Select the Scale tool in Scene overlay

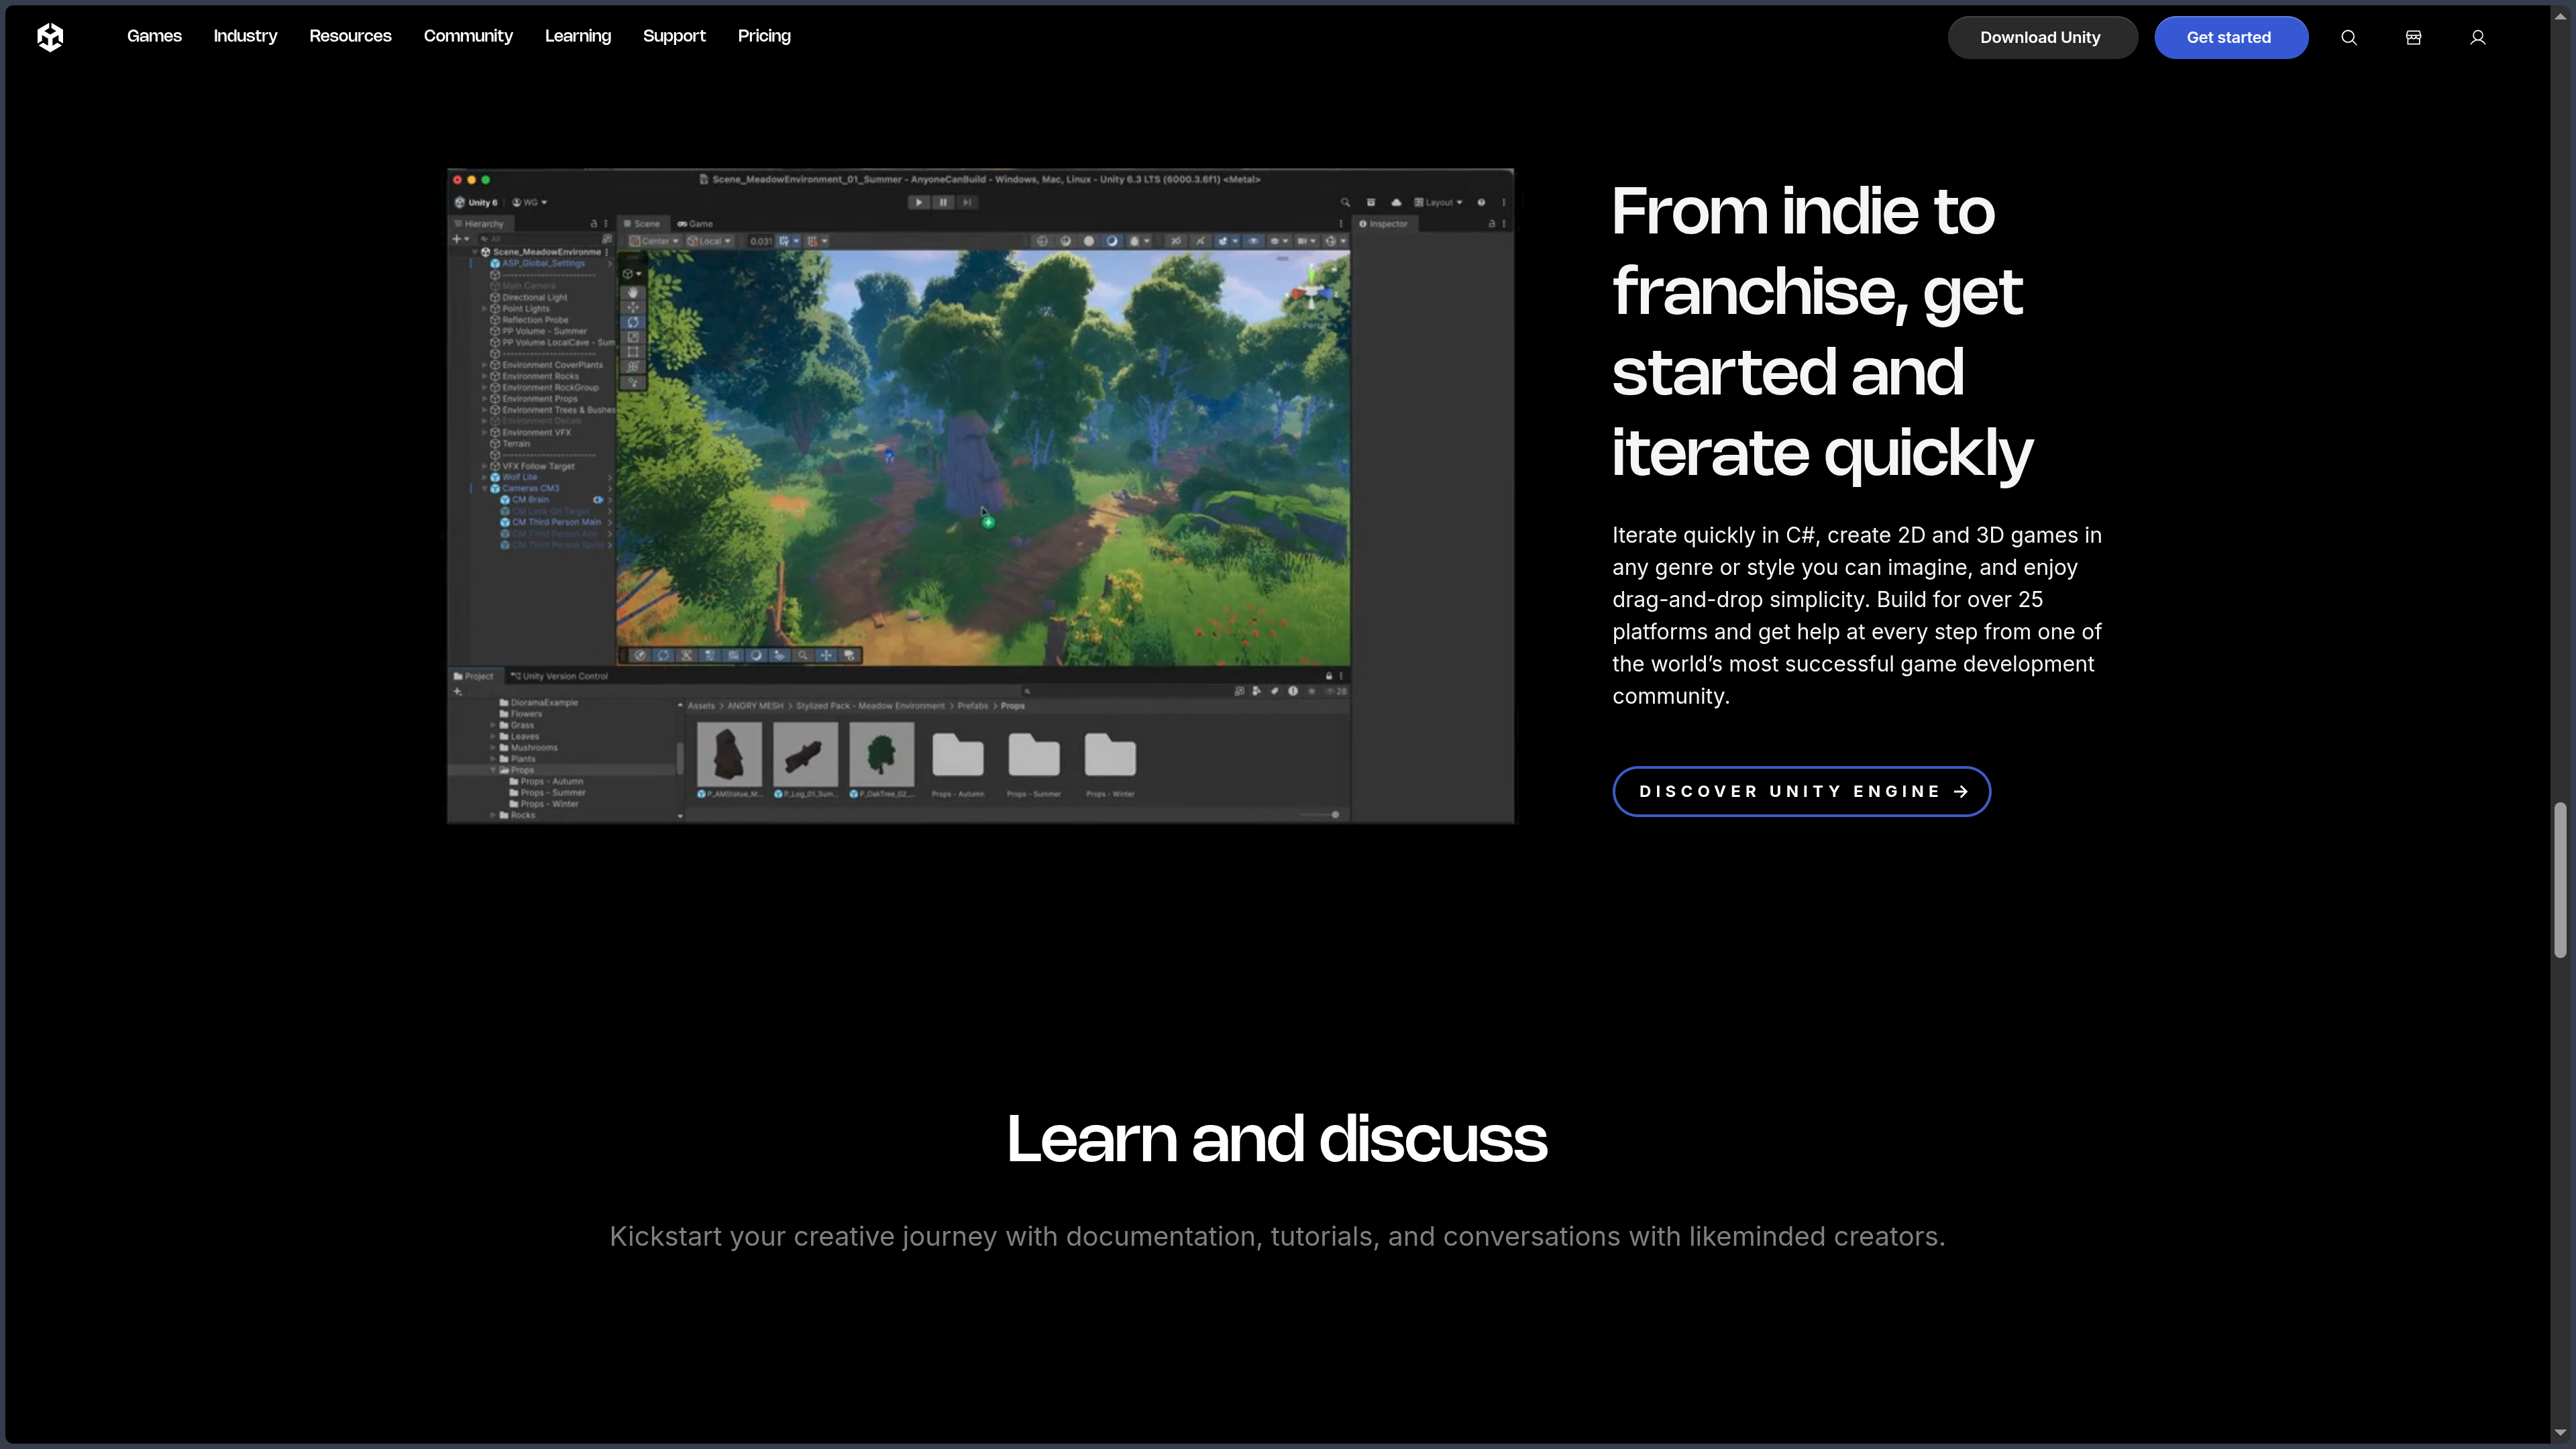[633, 338]
